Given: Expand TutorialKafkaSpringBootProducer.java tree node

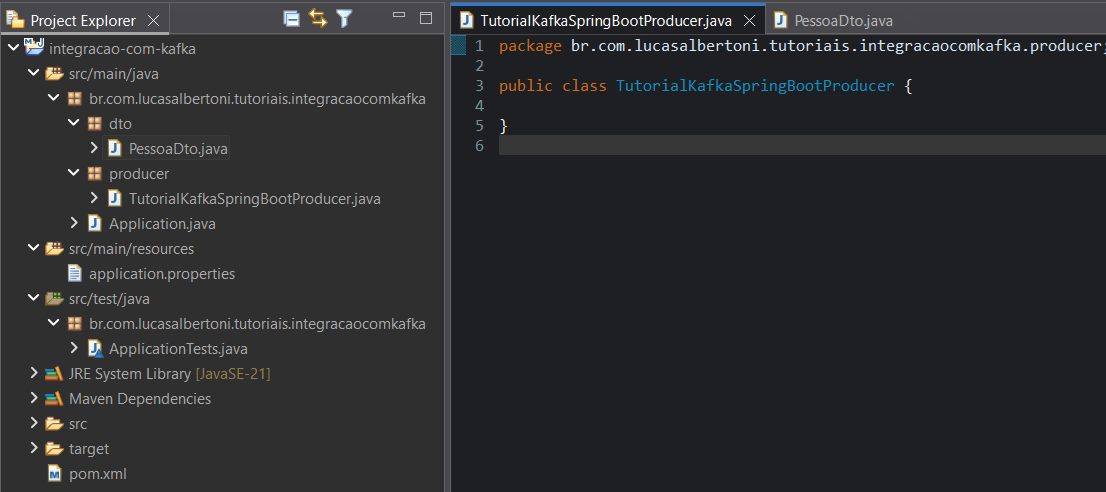Looking at the screenshot, I should click(x=94, y=199).
